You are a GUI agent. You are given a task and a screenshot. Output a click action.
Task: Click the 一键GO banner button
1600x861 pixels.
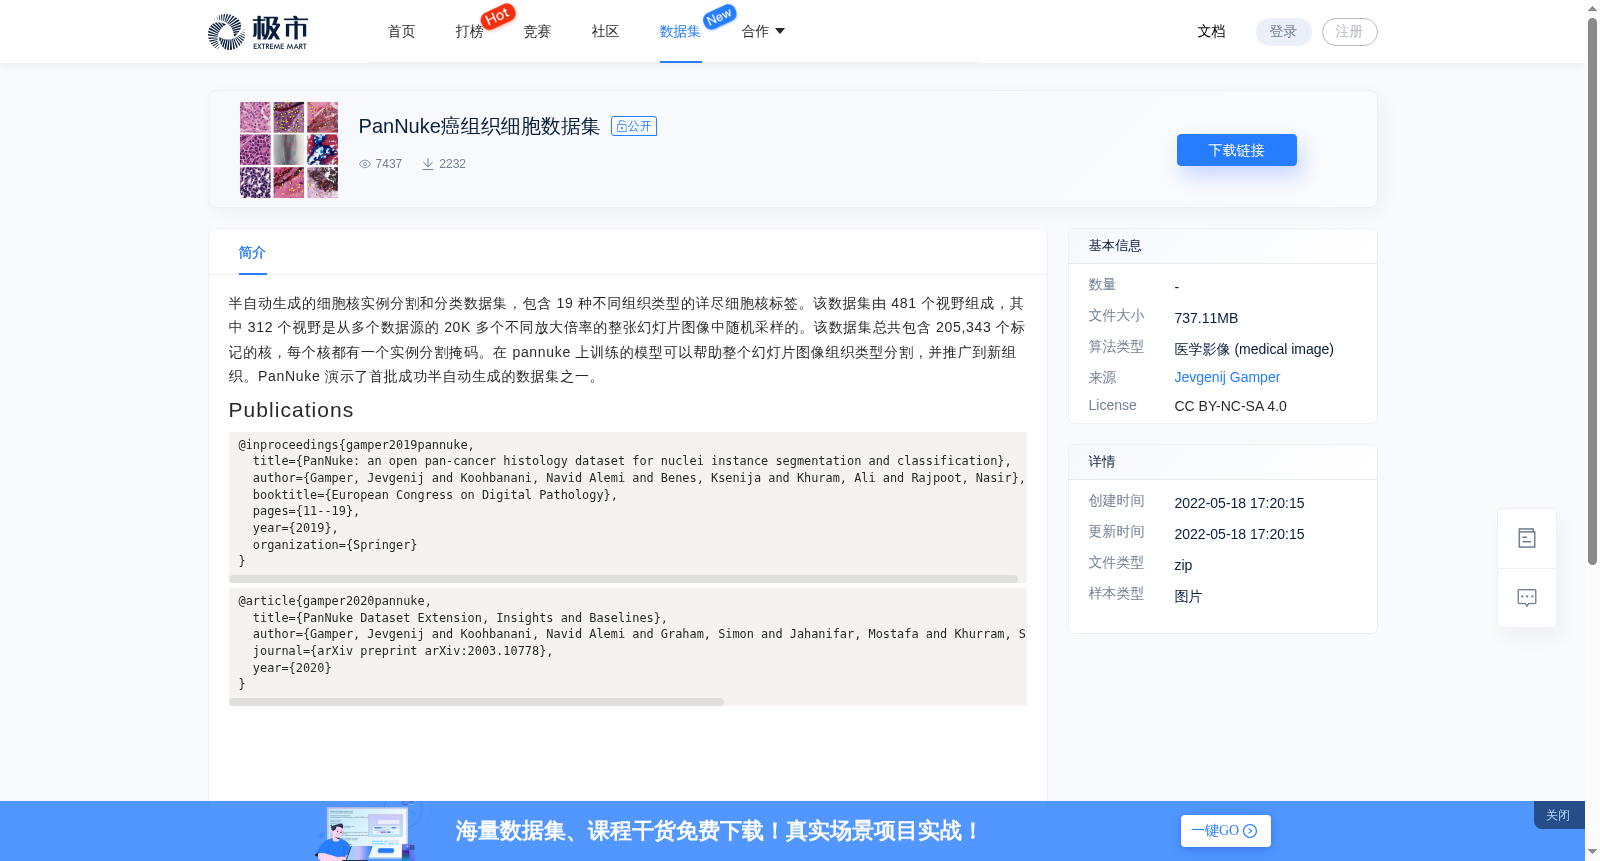1225,831
